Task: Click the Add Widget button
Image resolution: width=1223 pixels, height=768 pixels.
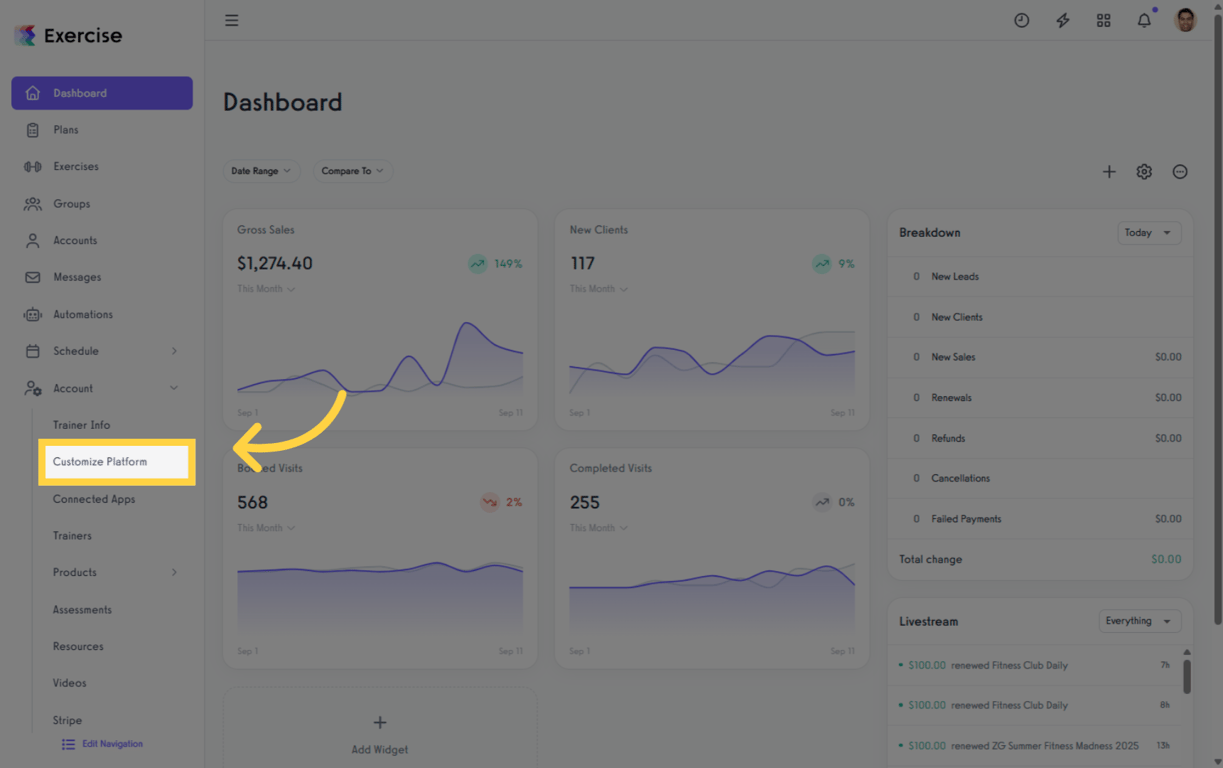Action: tap(379, 731)
